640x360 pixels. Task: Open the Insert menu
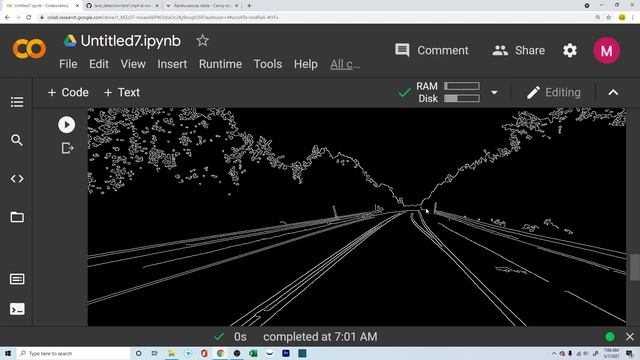point(172,64)
